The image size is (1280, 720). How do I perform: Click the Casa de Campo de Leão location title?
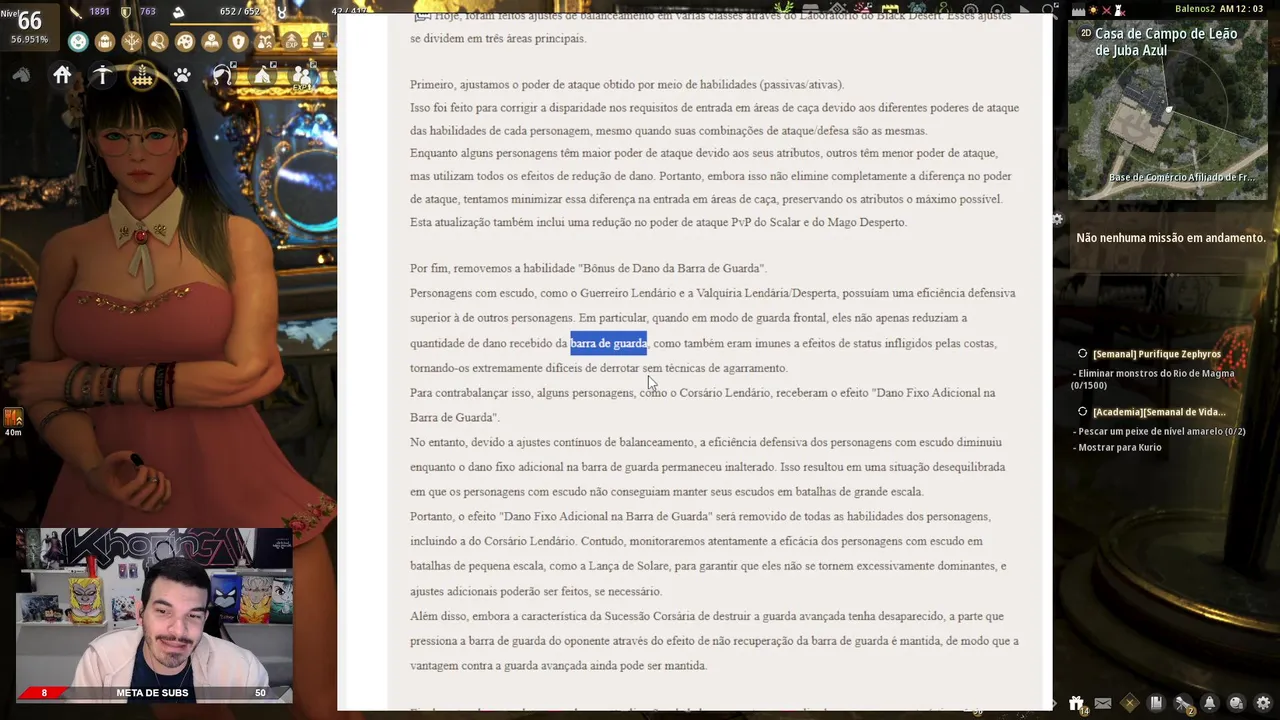[1166, 42]
